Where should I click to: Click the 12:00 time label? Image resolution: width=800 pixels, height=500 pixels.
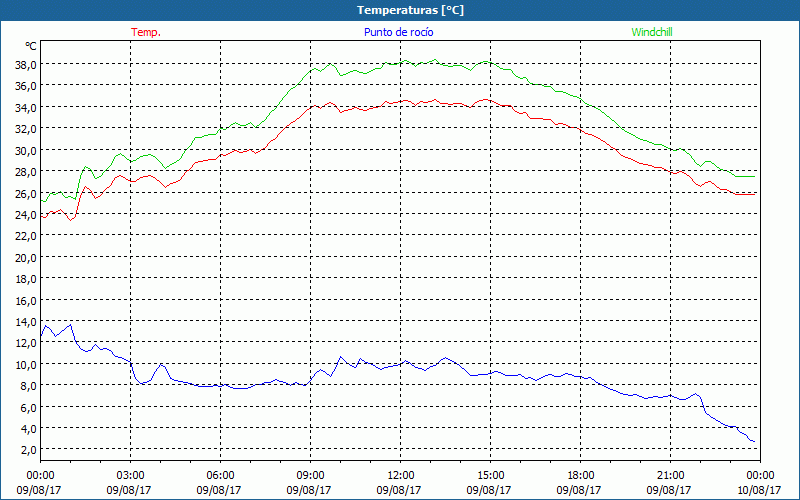point(401,476)
